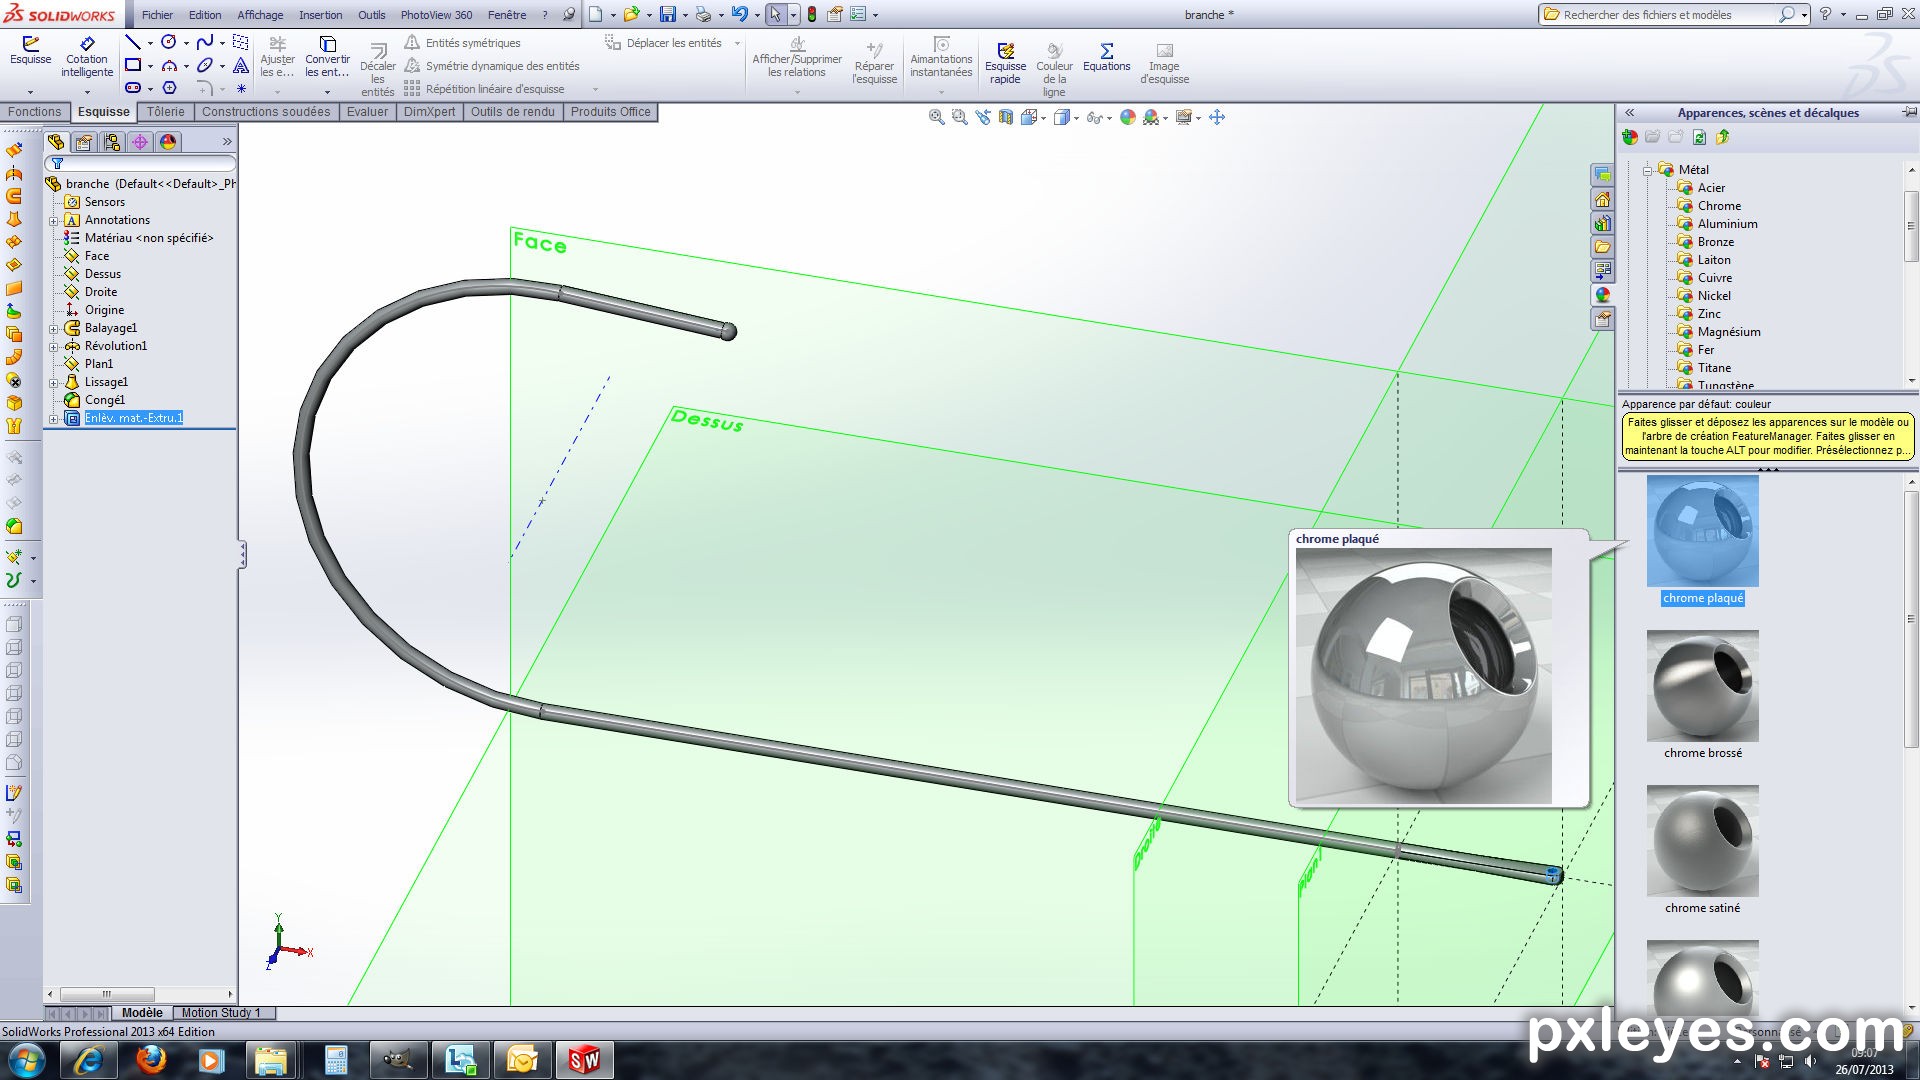Click the Rebuild traffic light icon
The width and height of the screenshot is (1920, 1080).
[811, 14]
